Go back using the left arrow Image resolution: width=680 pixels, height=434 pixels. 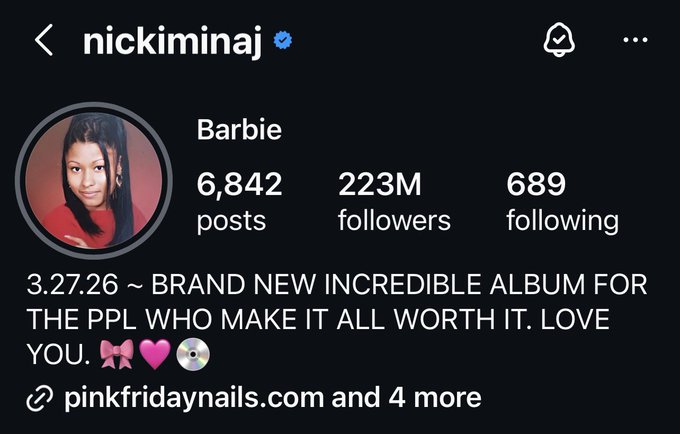click(x=44, y=40)
